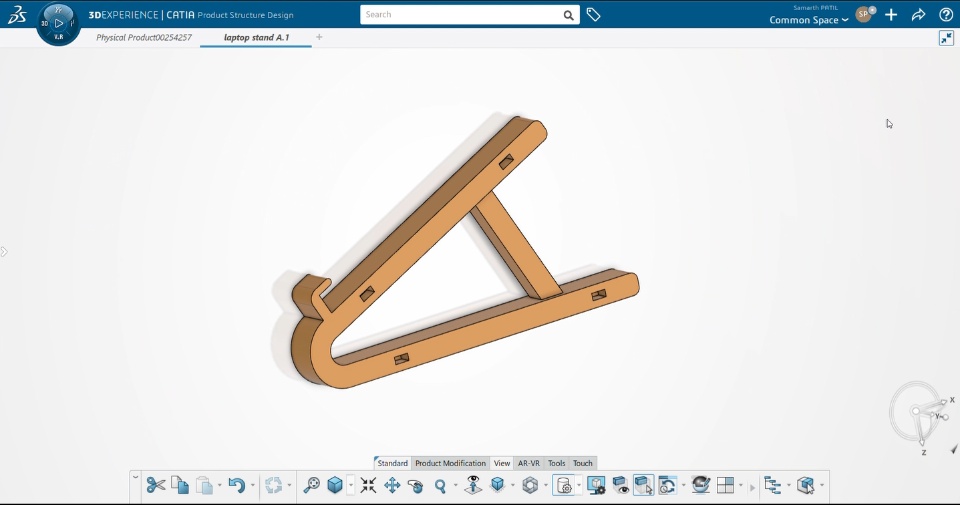Click the 3DPlay app icon at top left
Image resolution: width=960 pixels, height=505 pixels.
click(x=58, y=23)
